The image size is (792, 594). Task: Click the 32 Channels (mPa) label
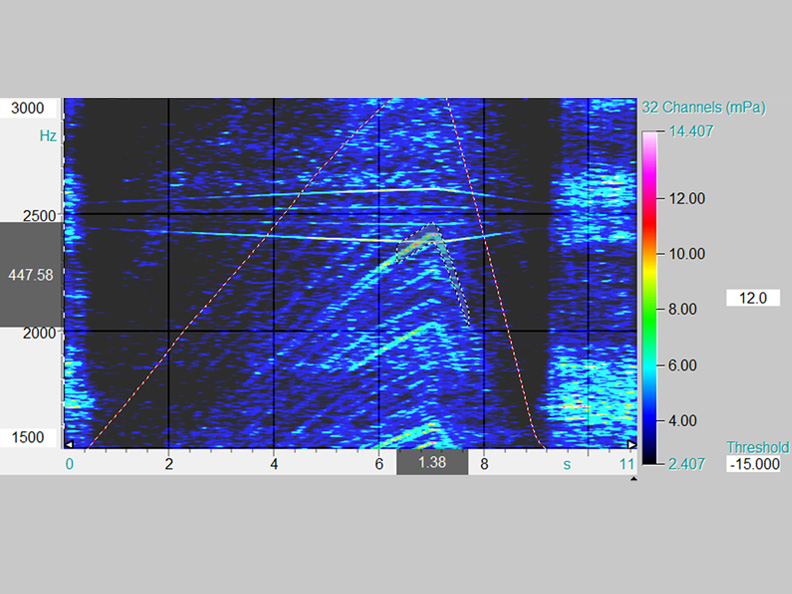(x=703, y=108)
